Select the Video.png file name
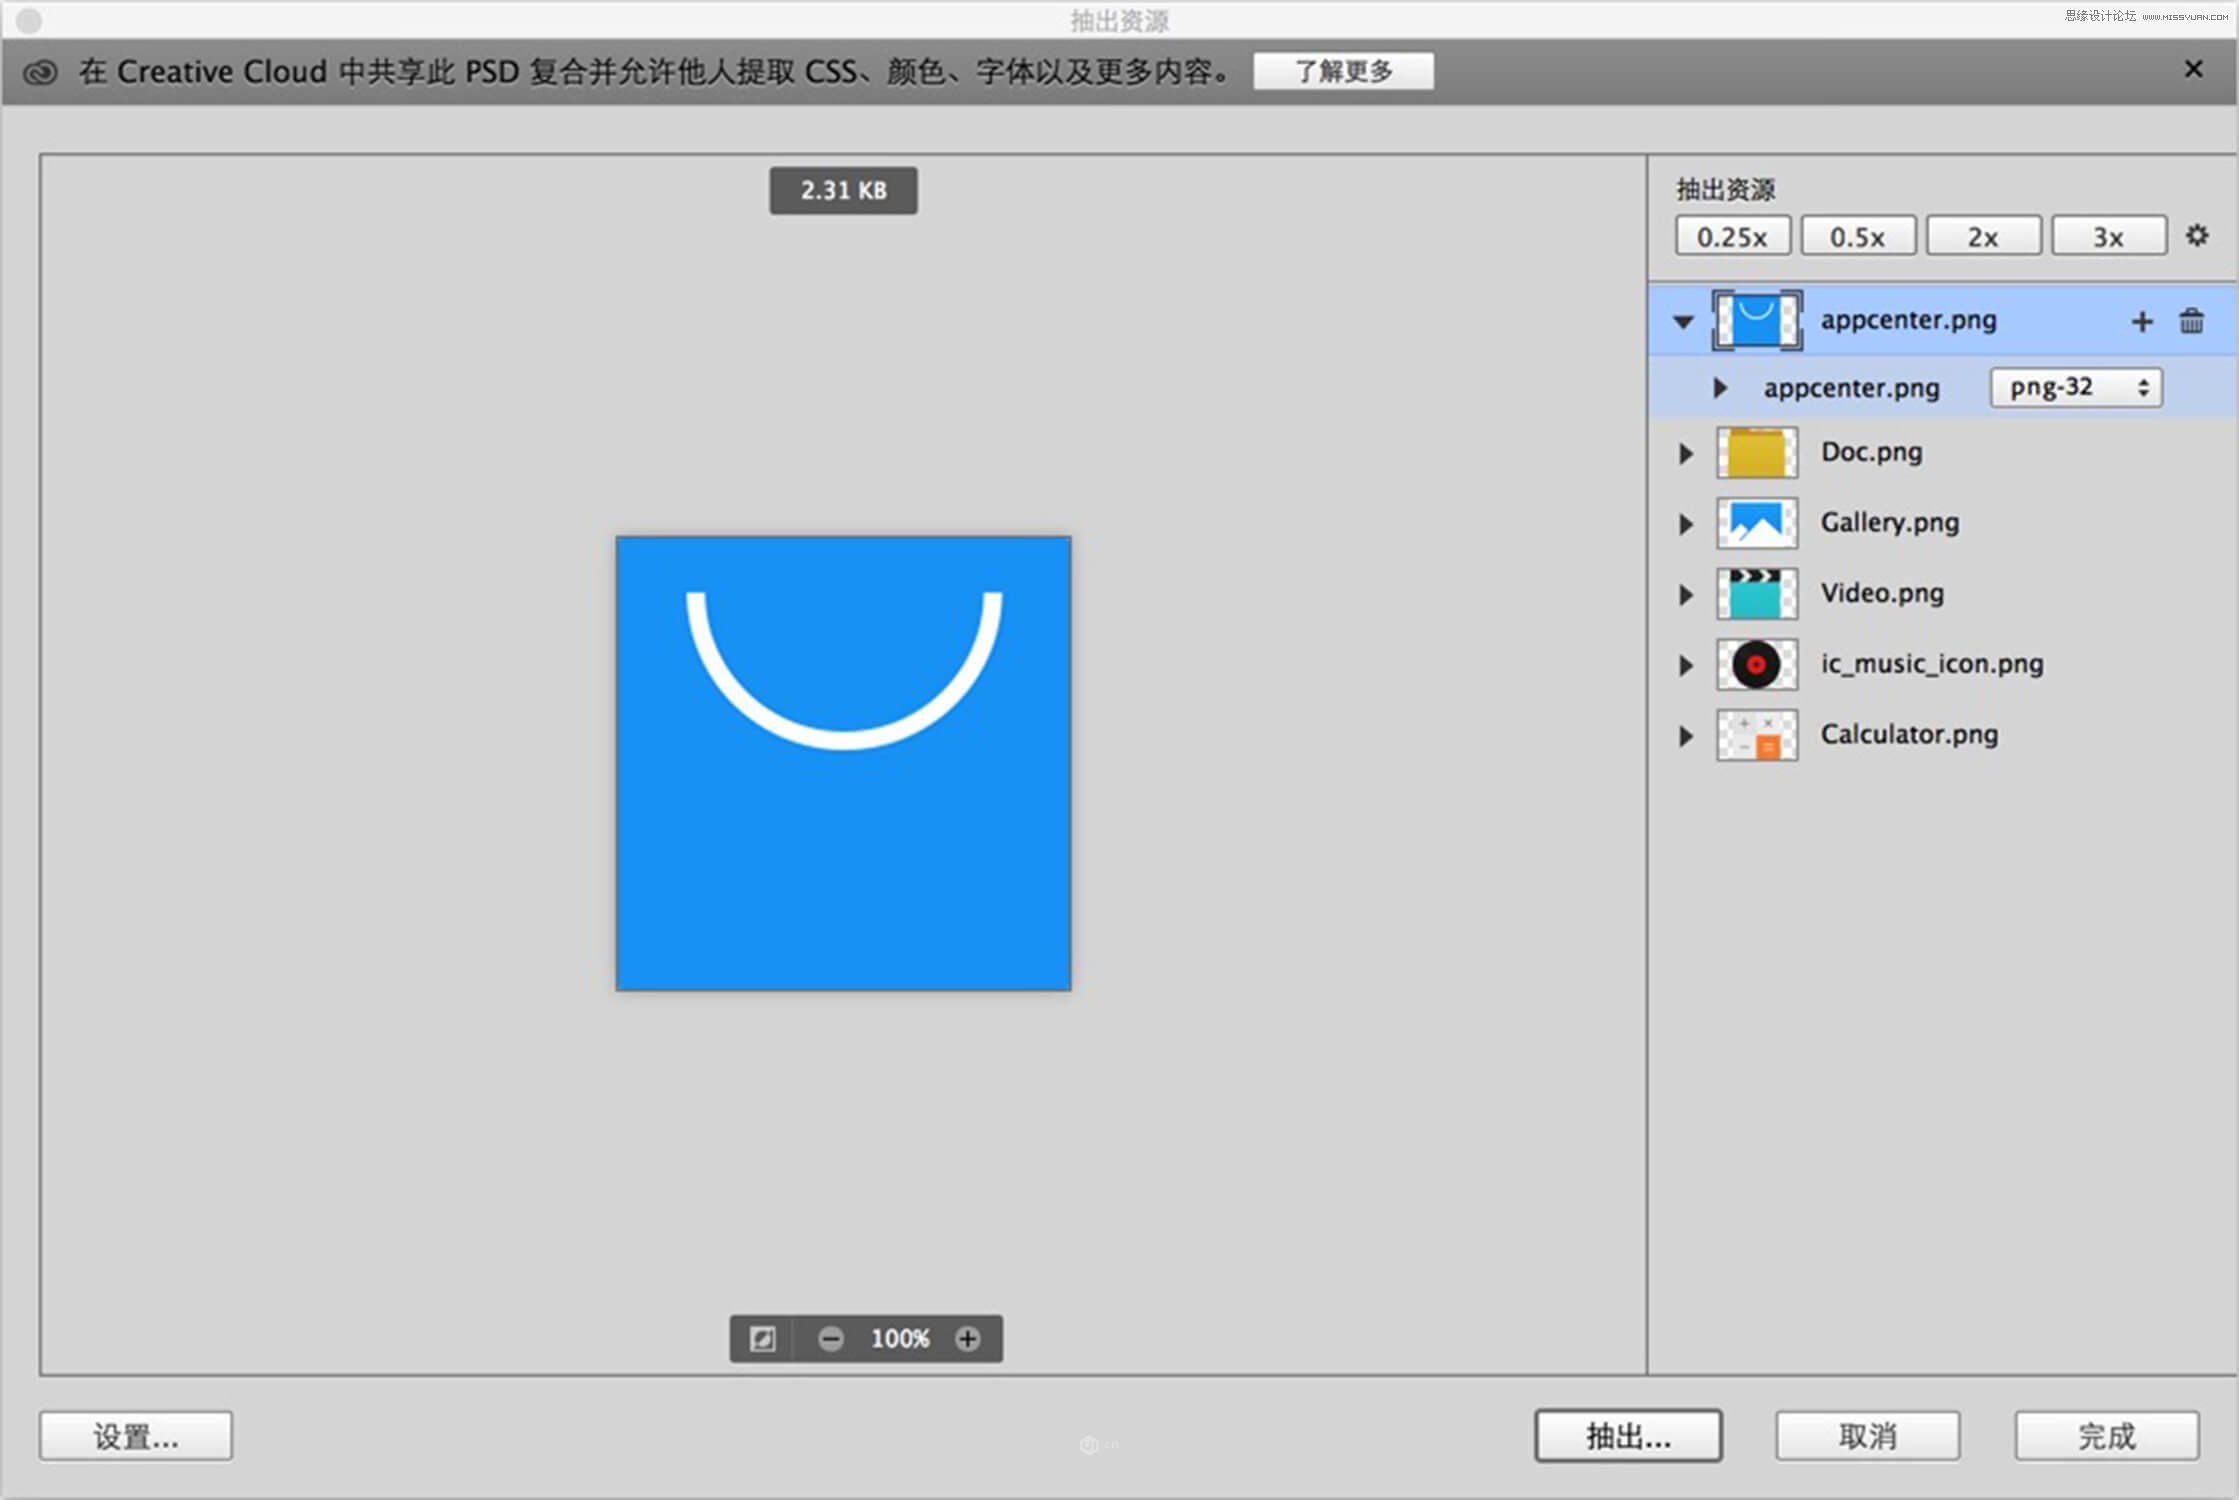Screen dimensions: 2239x1500 [x=1882, y=593]
